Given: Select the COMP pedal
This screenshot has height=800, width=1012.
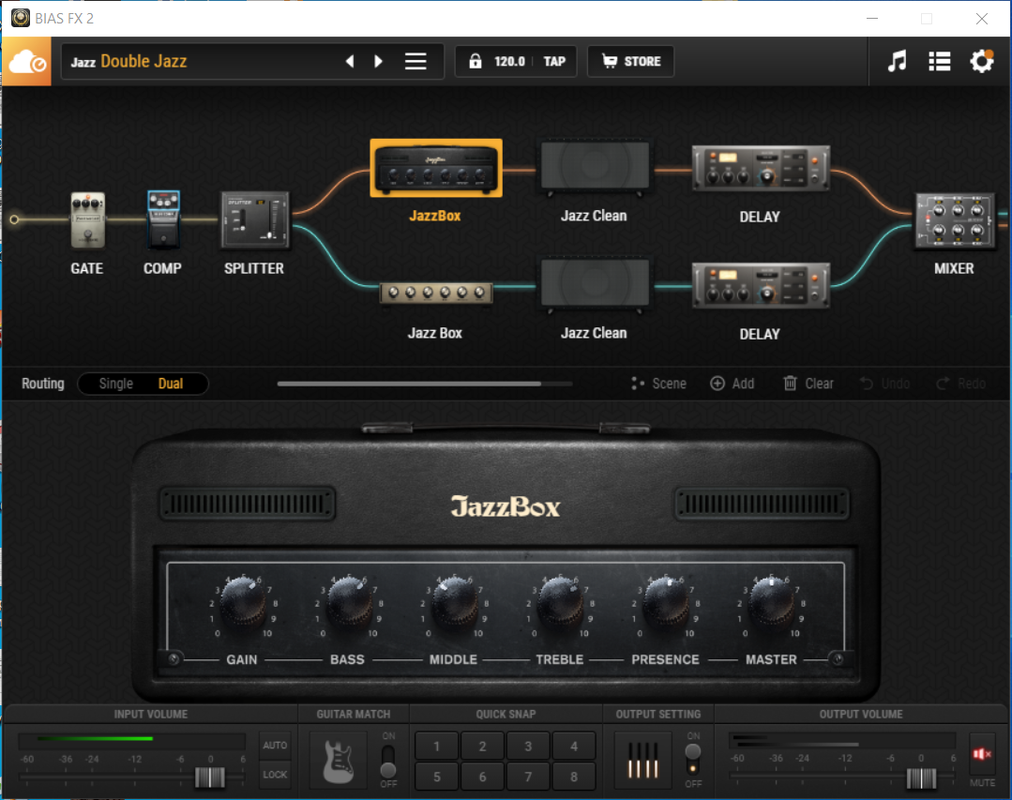Looking at the screenshot, I should (163, 219).
